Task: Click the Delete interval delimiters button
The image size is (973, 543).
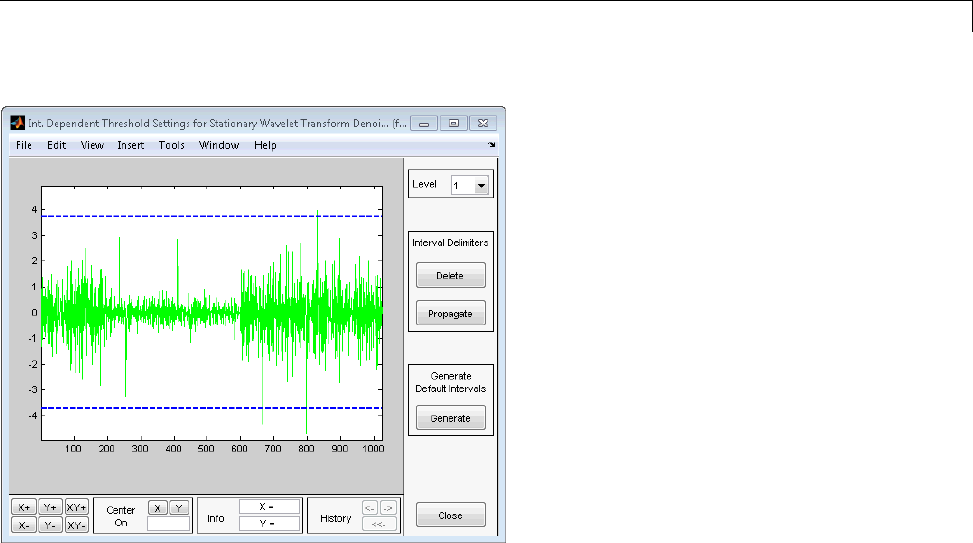Action: 450,276
